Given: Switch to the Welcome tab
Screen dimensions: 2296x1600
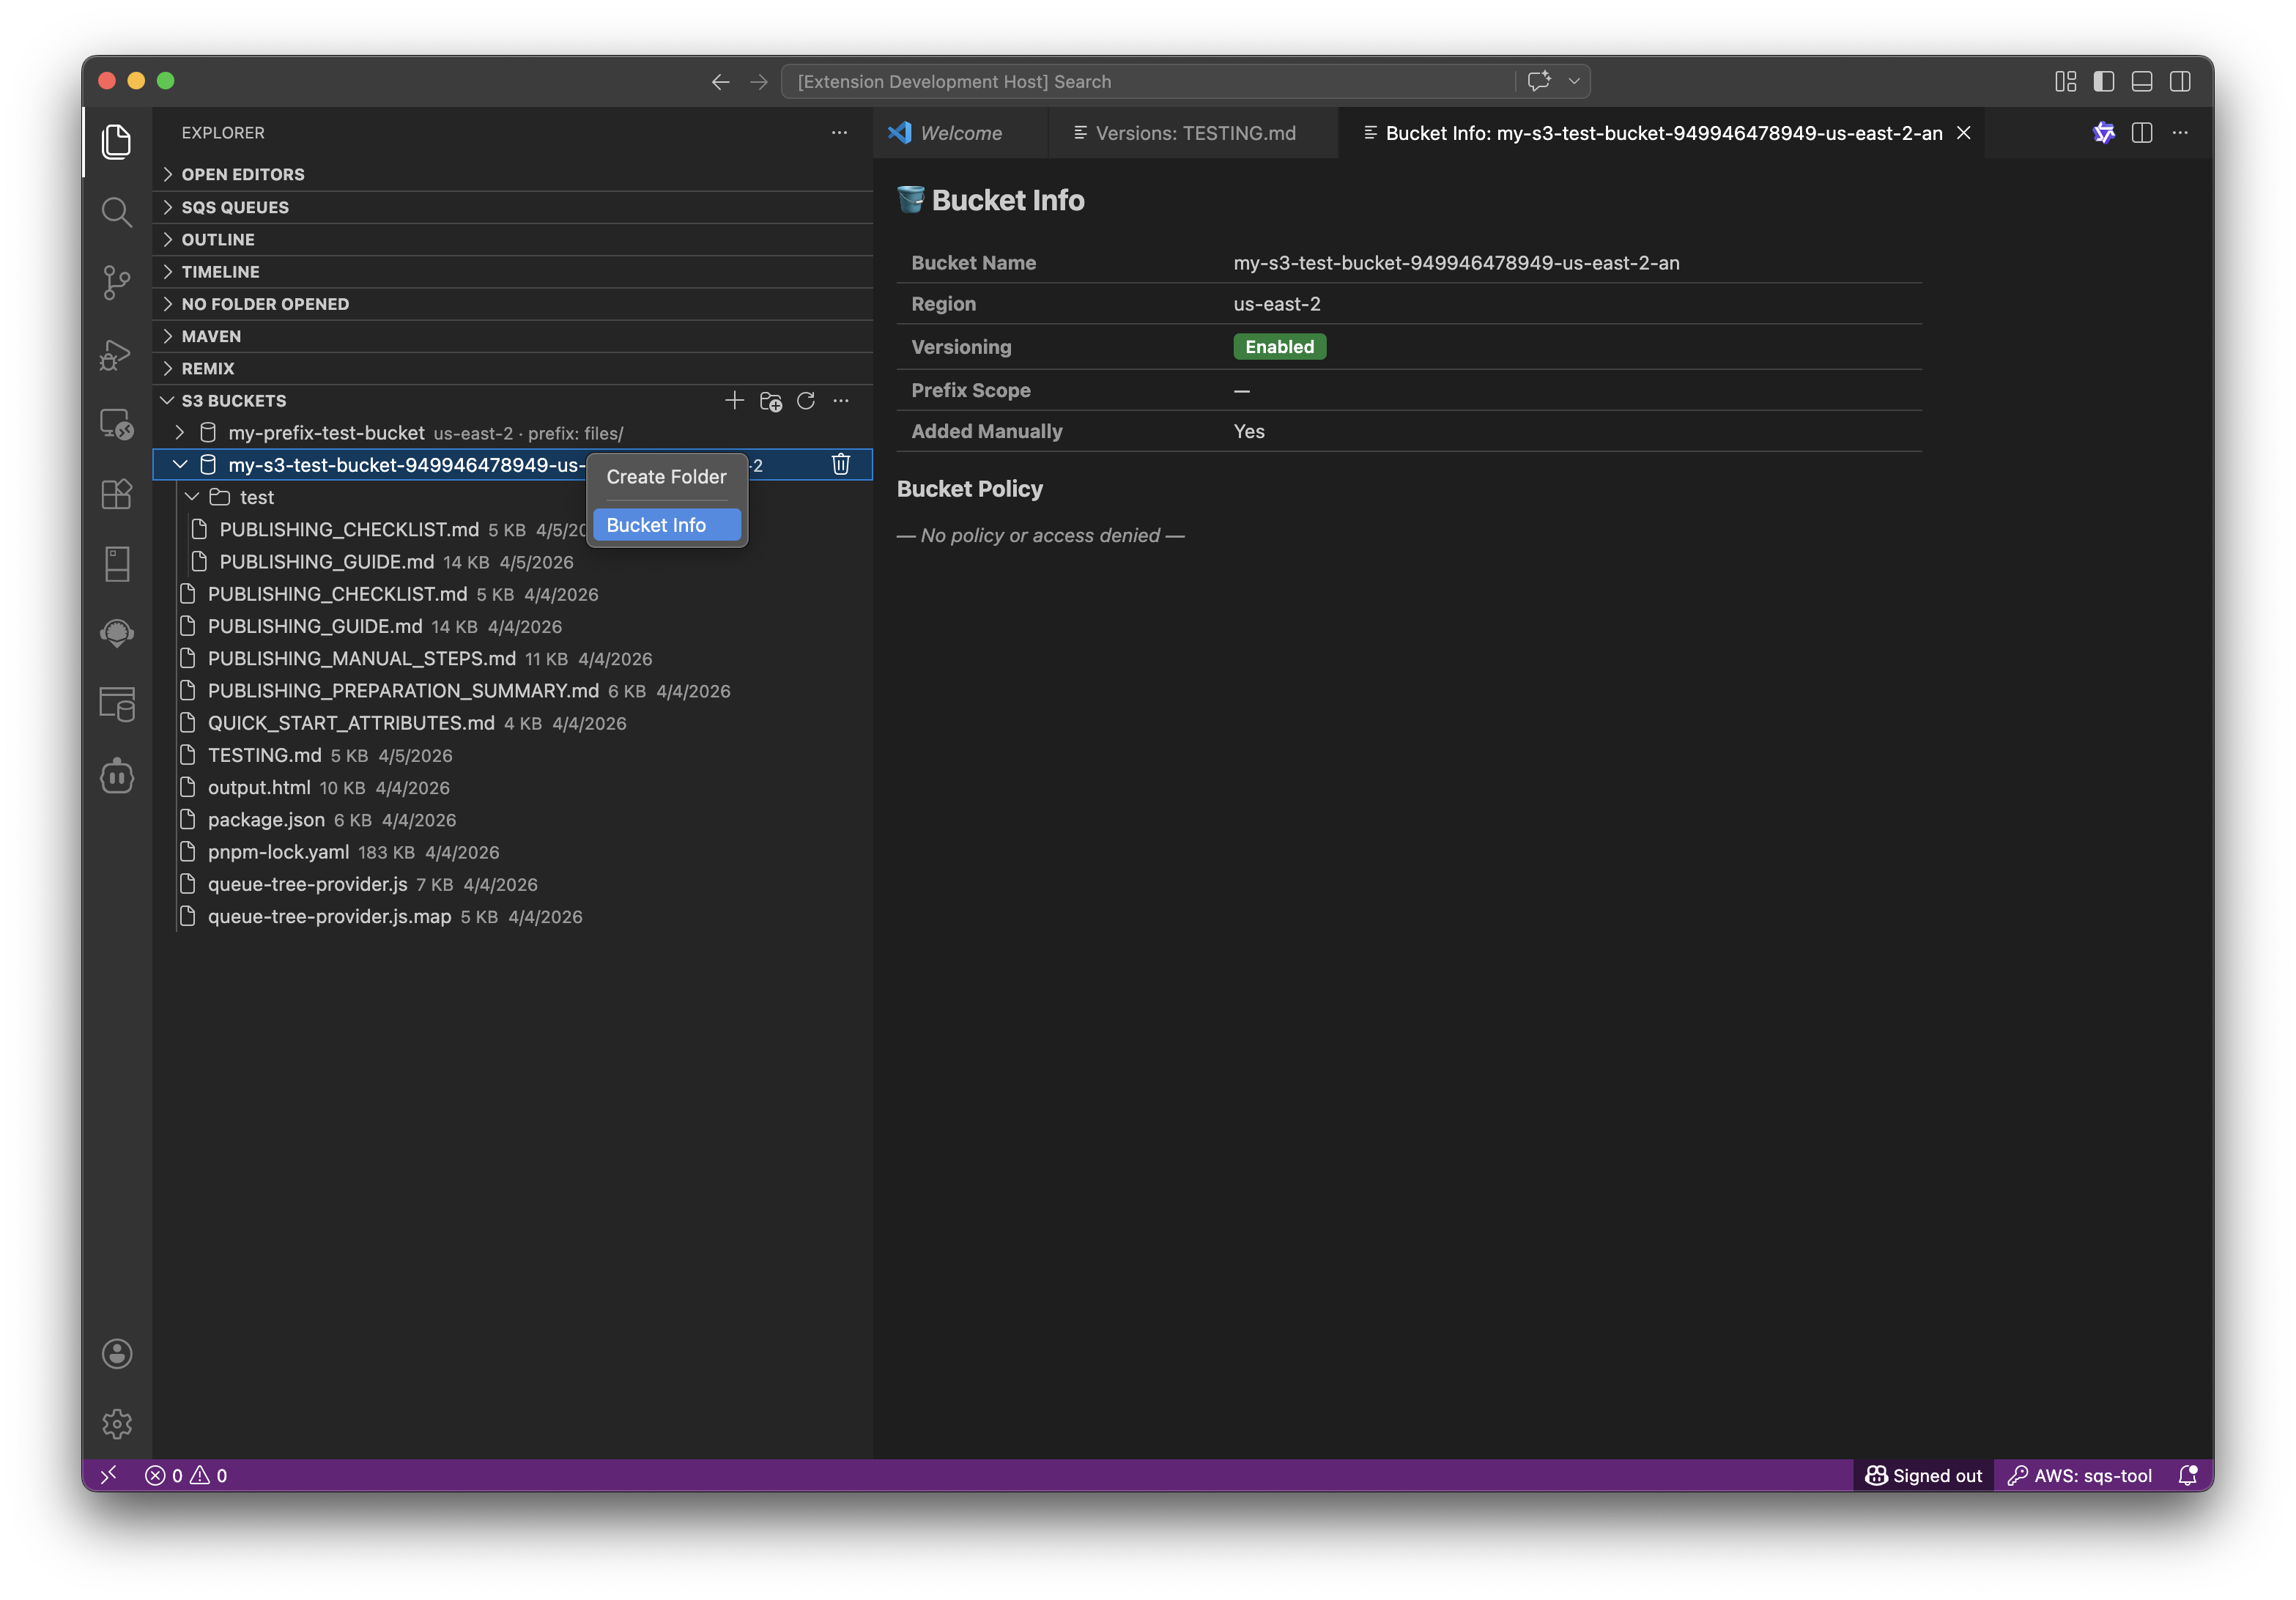Looking at the screenshot, I should coord(961,133).
